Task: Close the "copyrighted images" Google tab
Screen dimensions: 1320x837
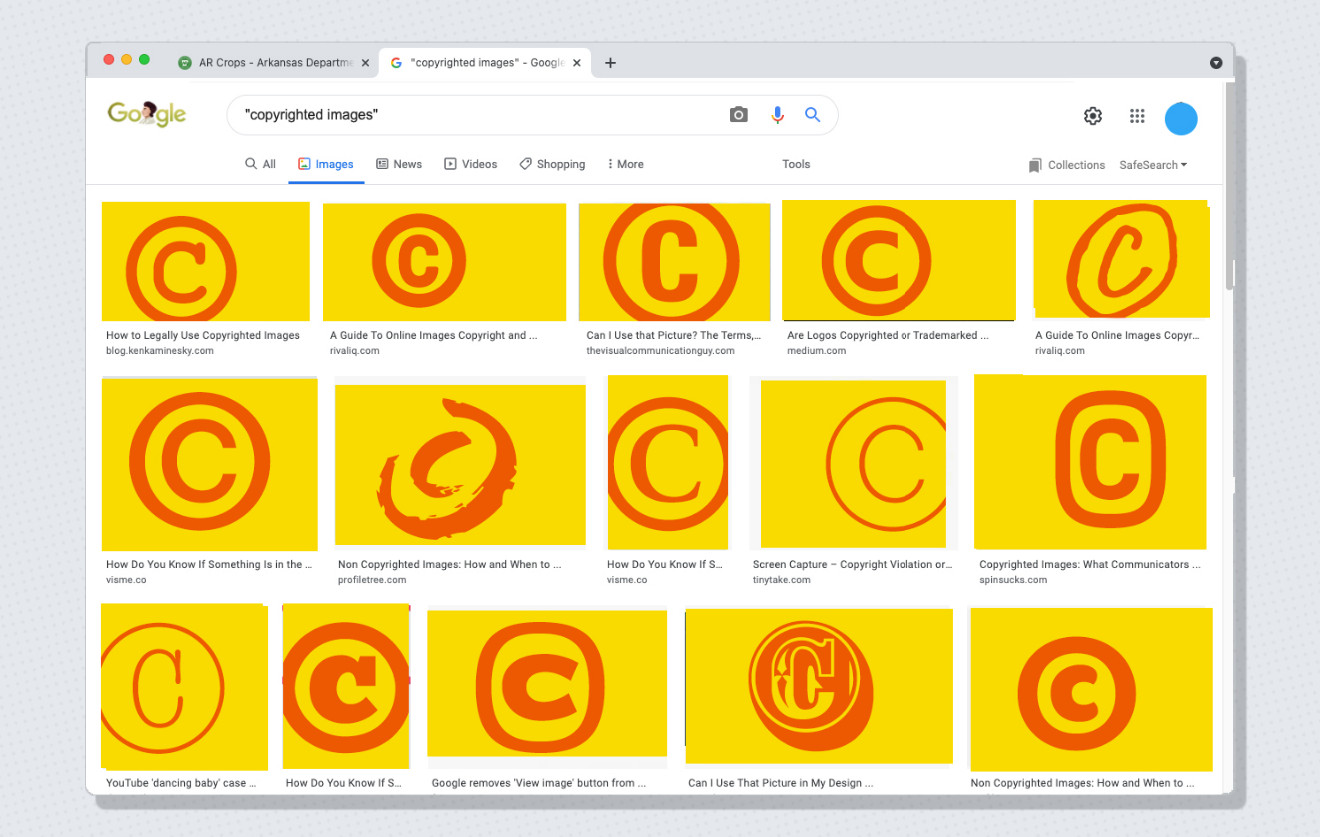Action: (x=577, y=62)
